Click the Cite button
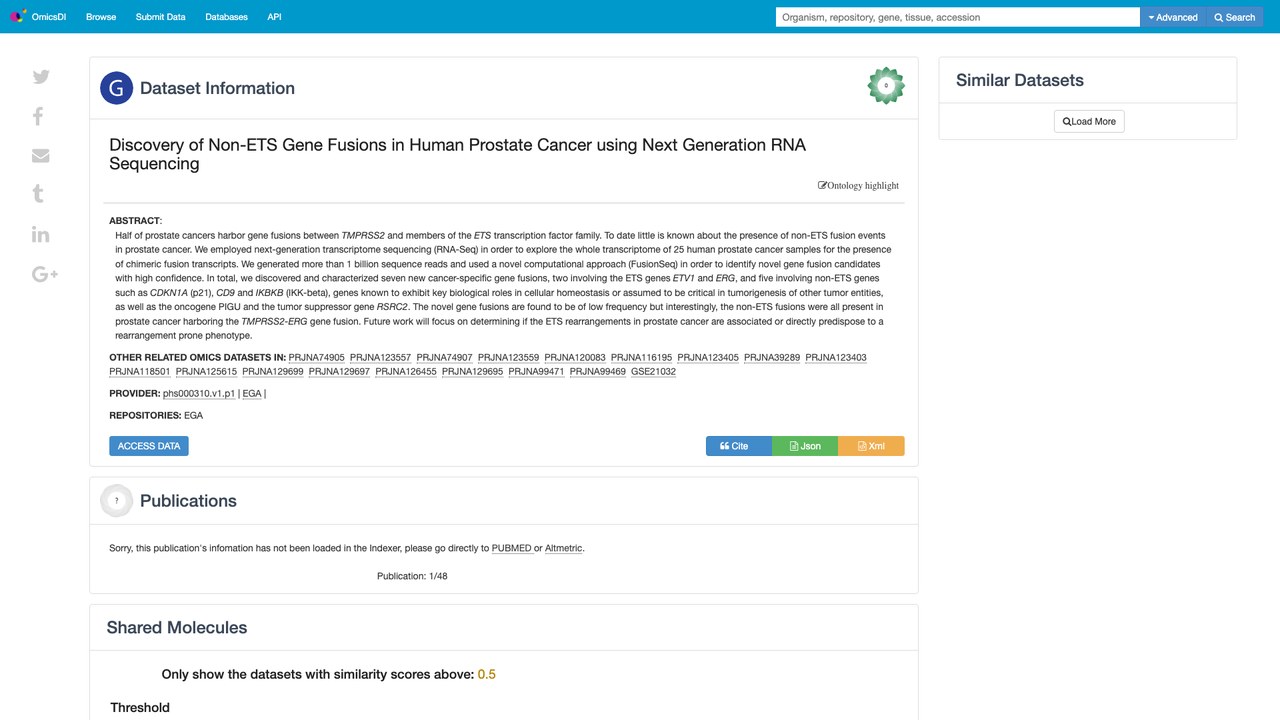Screen dimensions: 1280x720 pos(739,446)
